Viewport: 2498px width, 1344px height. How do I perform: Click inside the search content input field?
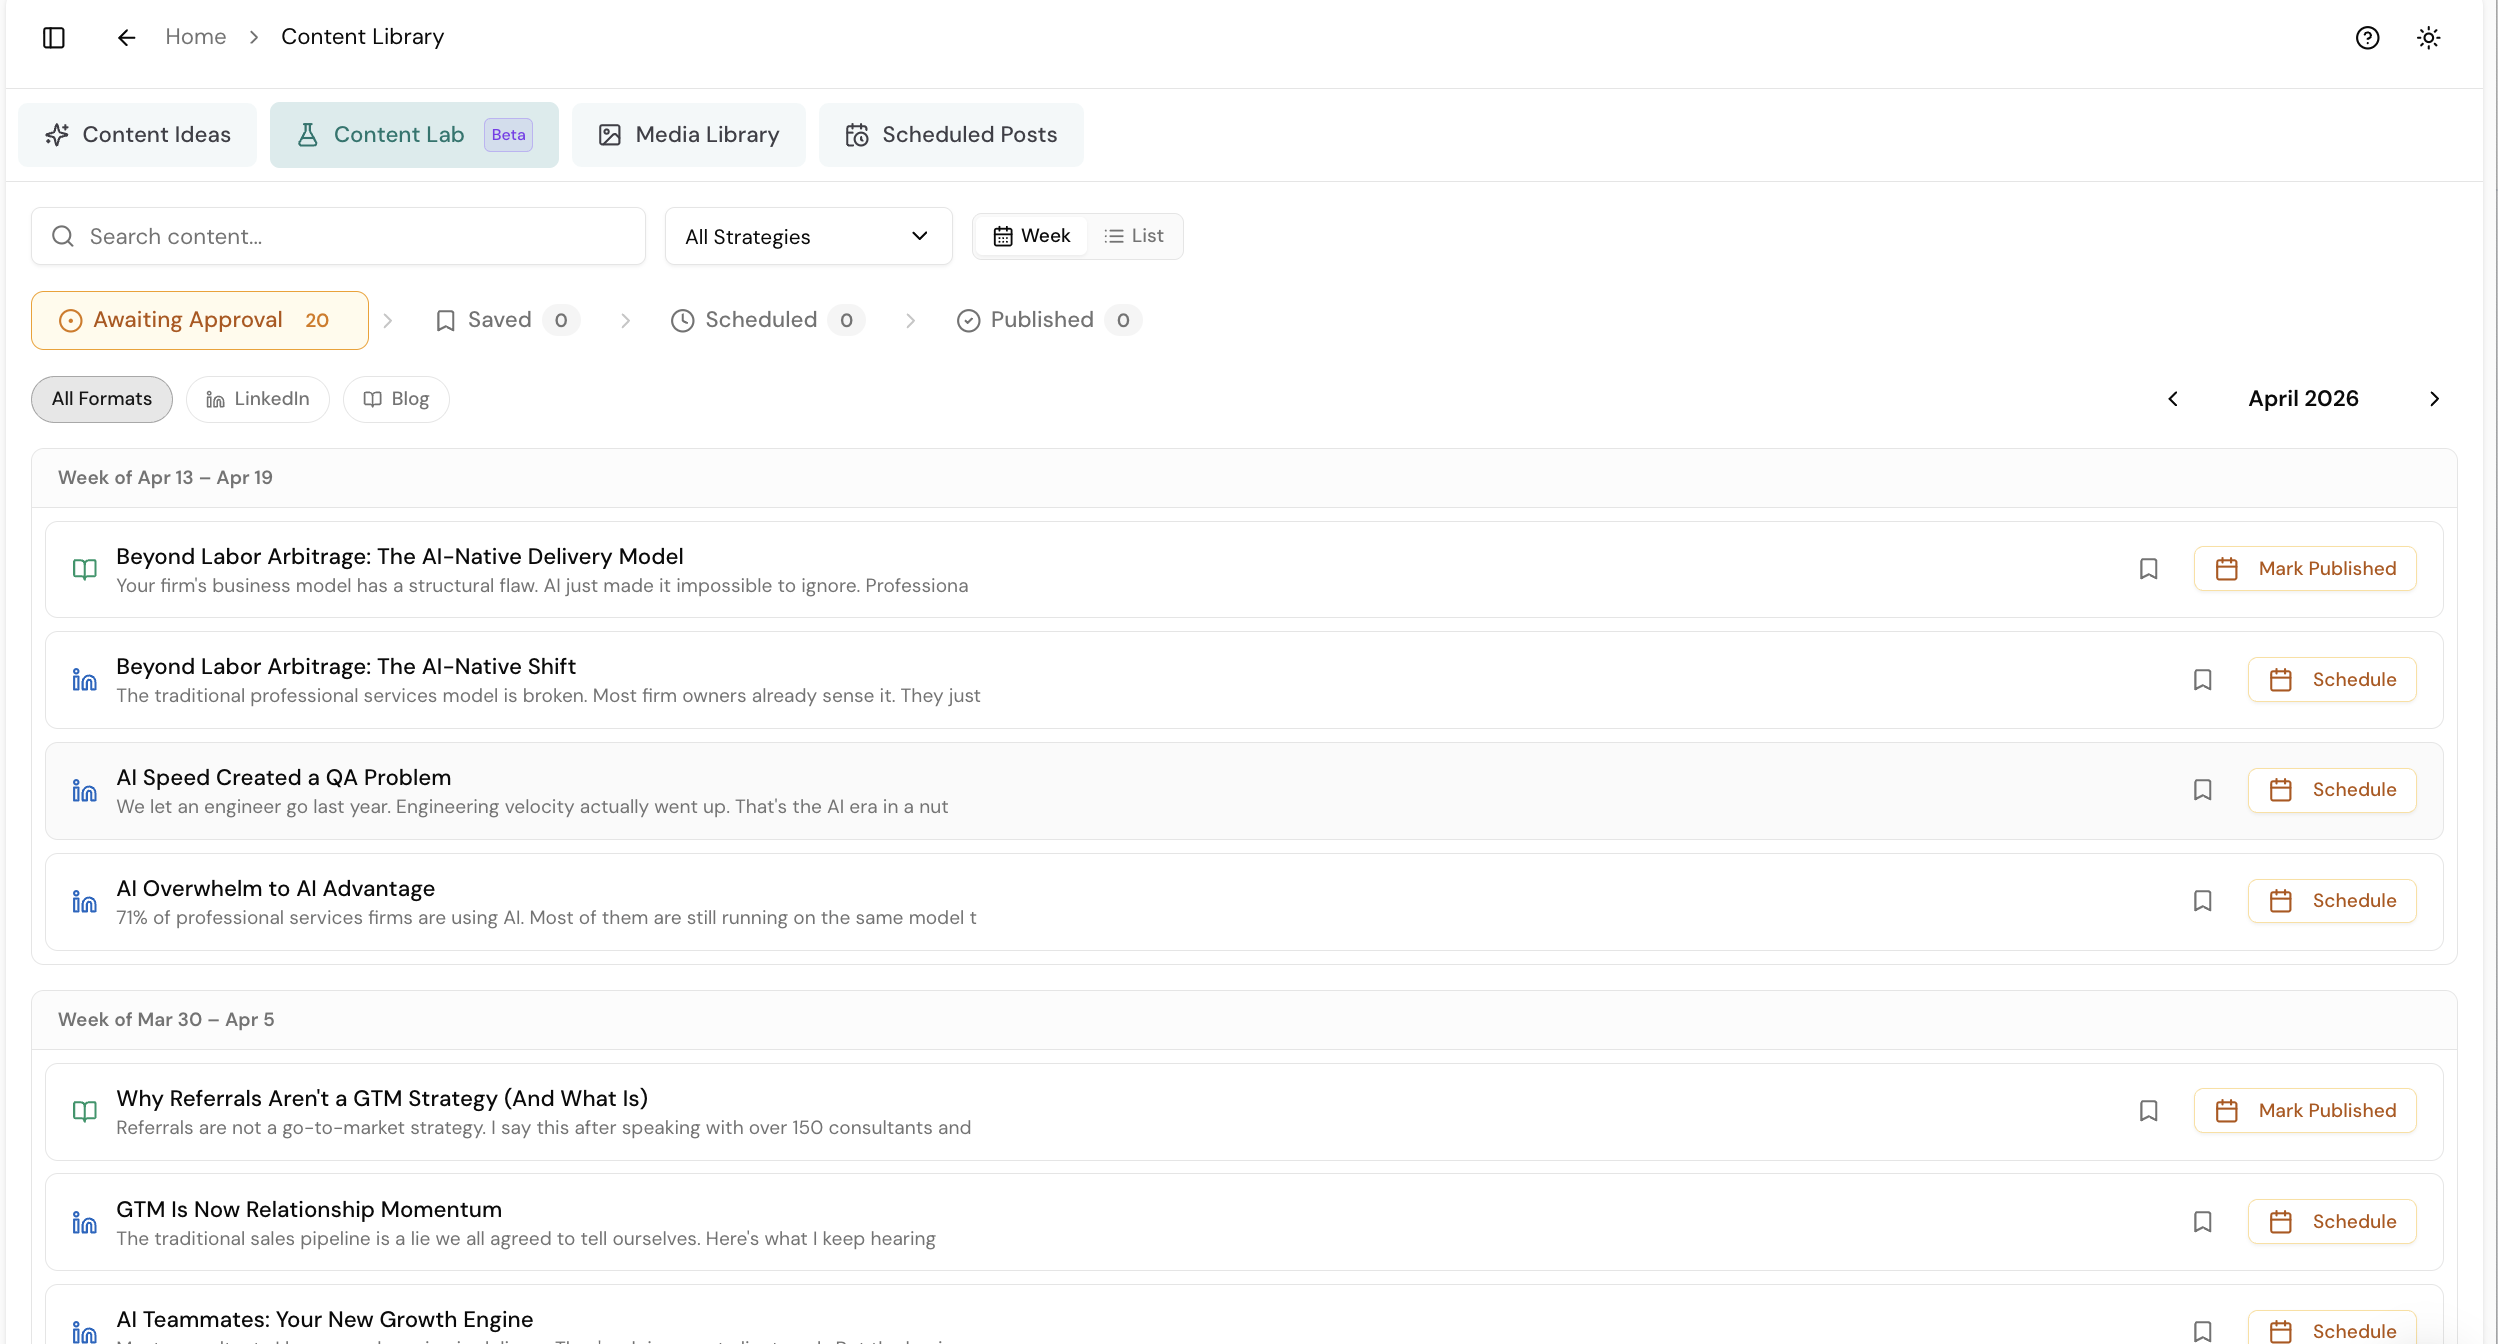(338, 236)
